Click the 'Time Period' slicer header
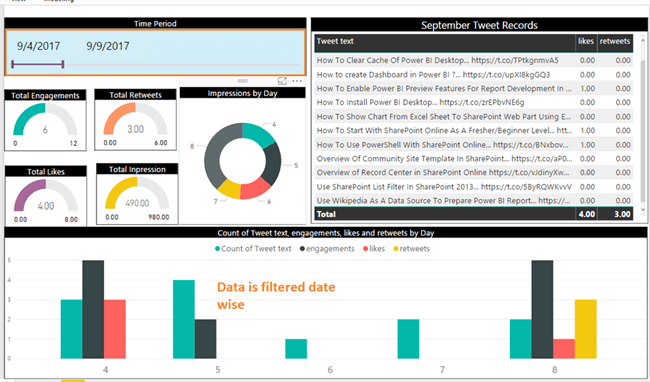The width and height of the screenshot is (650, 382). point(155,24)
